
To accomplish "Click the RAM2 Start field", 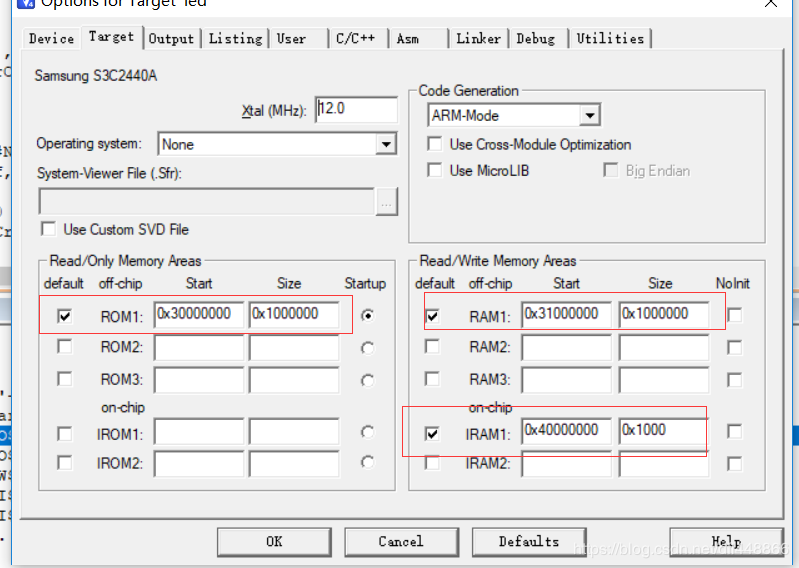I will pyautogui.click(x=567, y=348).
